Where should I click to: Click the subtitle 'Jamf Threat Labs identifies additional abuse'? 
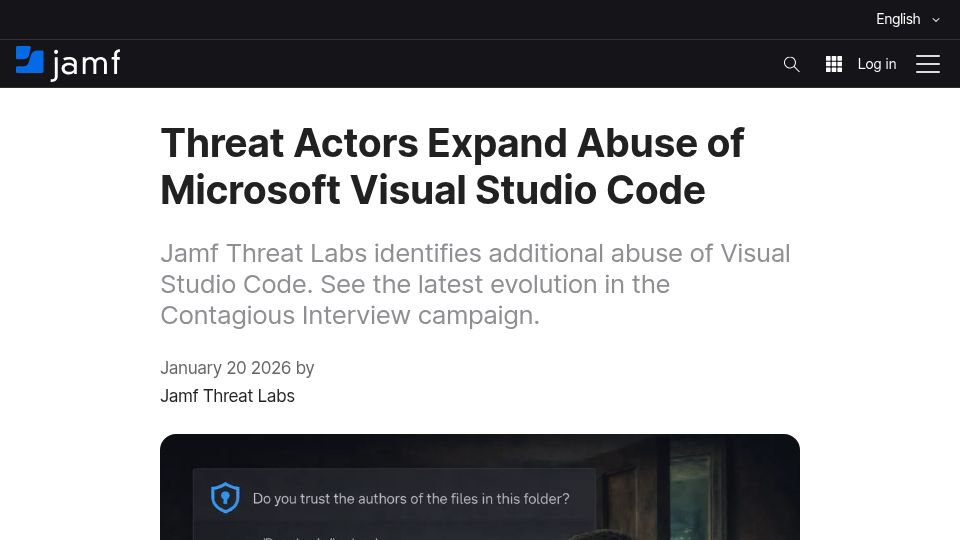(475, 285)
